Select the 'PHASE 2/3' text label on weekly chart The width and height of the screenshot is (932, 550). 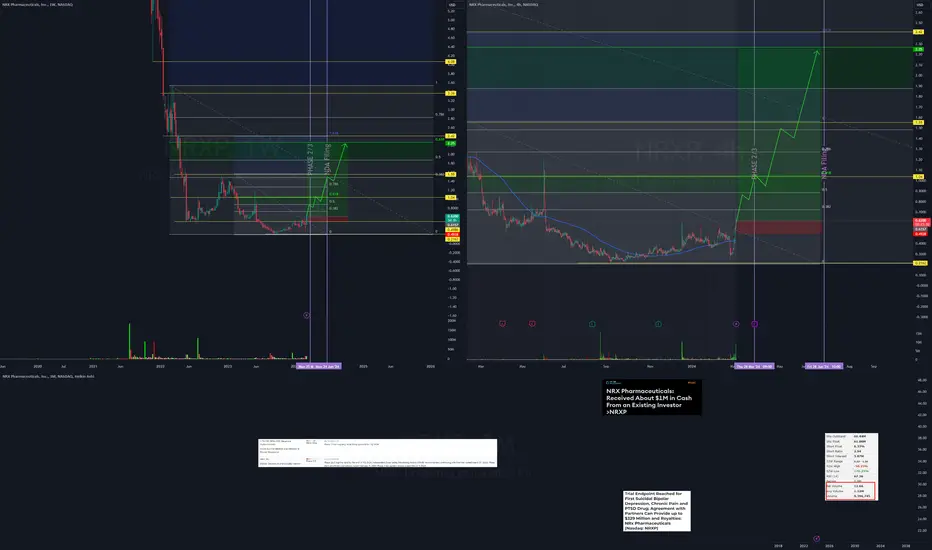310,159
